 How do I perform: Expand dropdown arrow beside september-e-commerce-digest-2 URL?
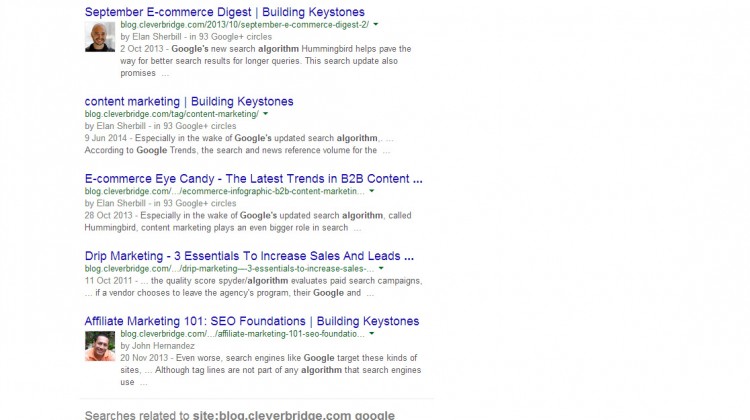click(376, 24)
